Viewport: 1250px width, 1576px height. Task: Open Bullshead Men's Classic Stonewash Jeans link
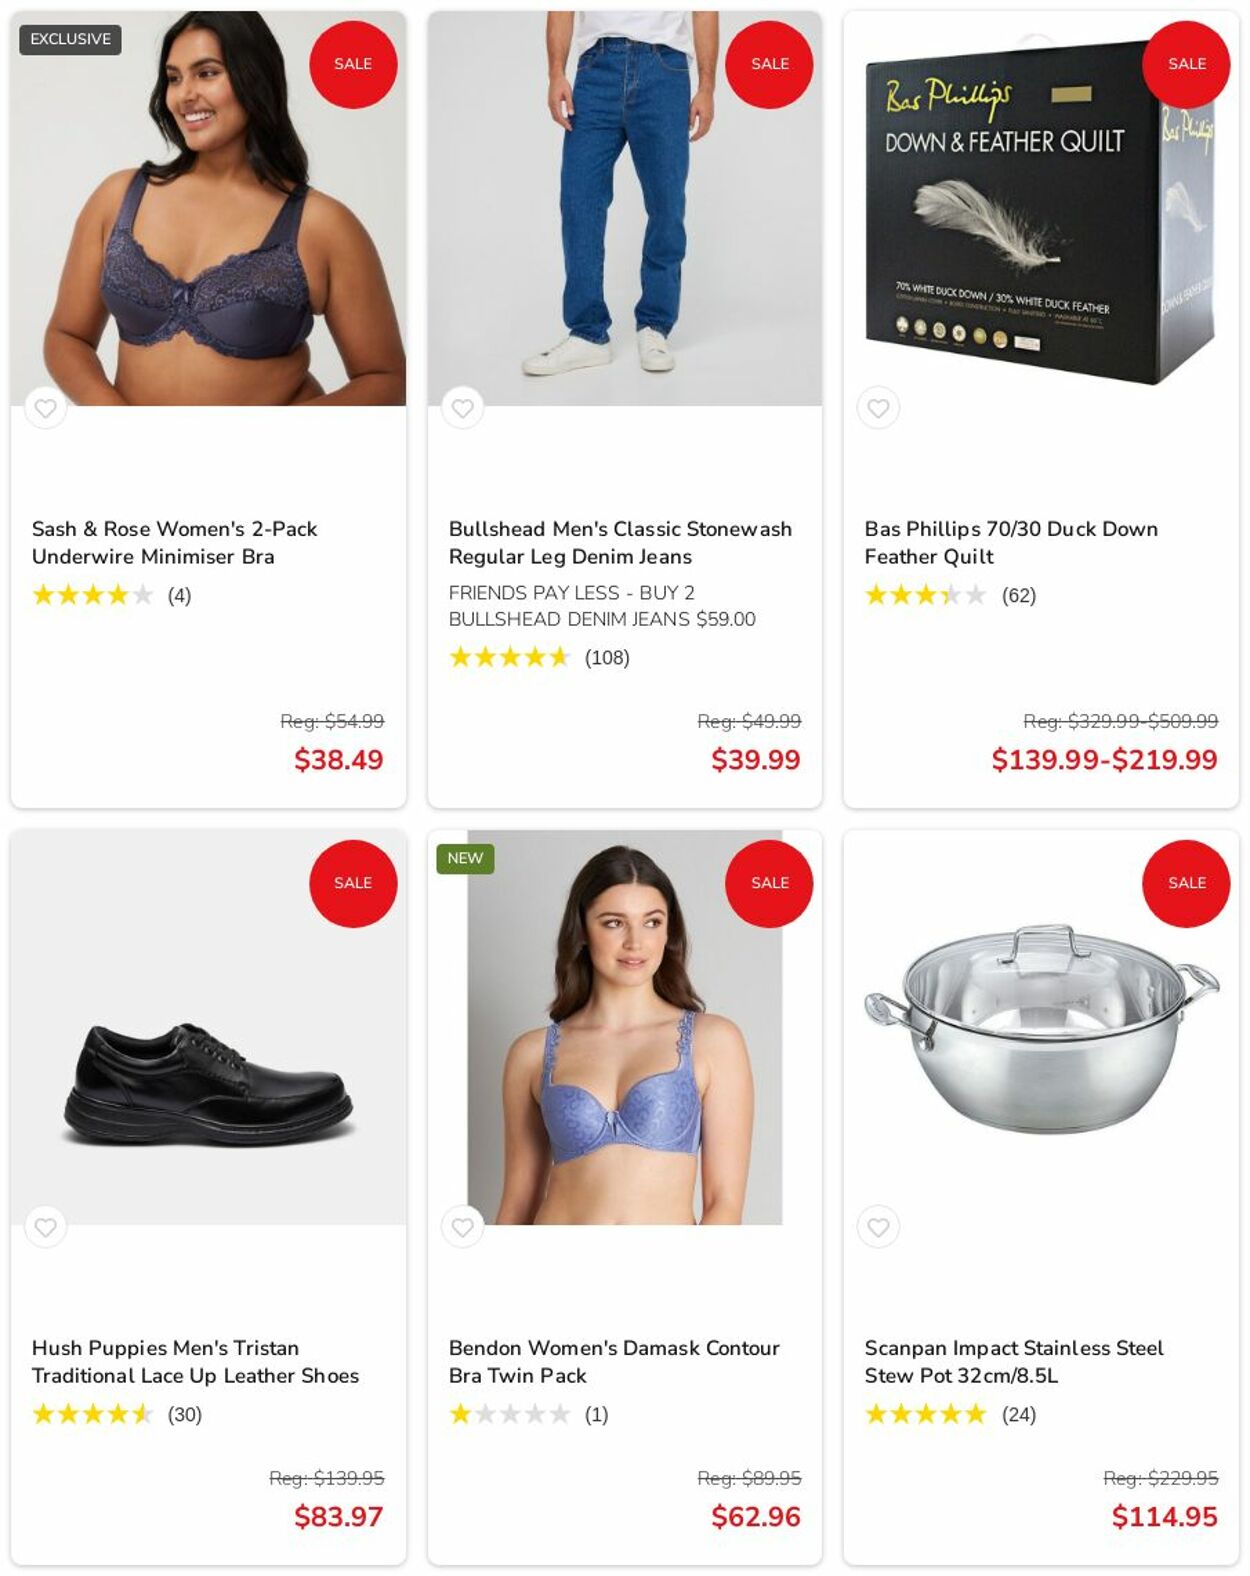click(620, 542)
